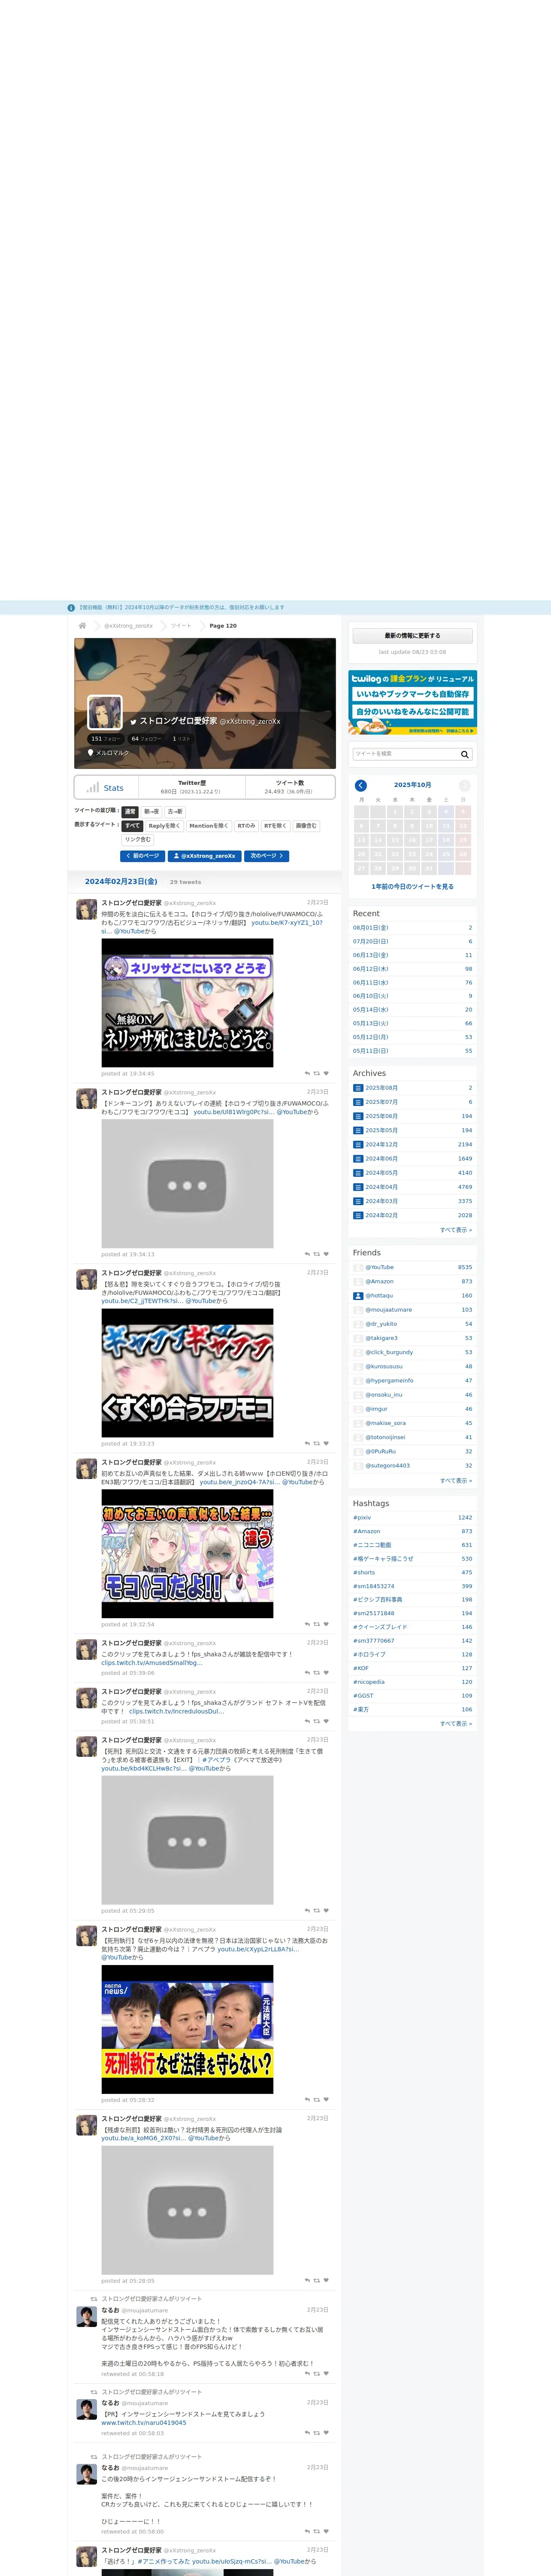
Task: Select the すべて tweet filter
Action: coord(132,825)
